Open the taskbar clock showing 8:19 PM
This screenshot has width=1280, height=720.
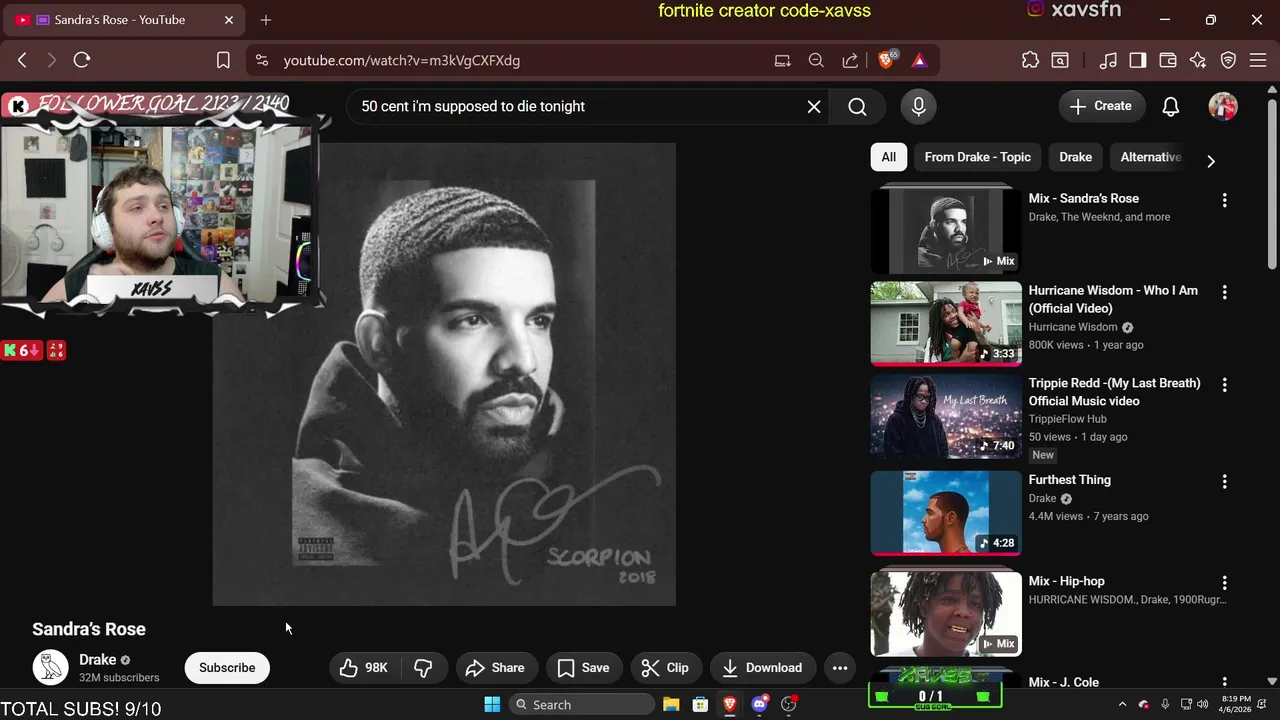coord(1236,704)
